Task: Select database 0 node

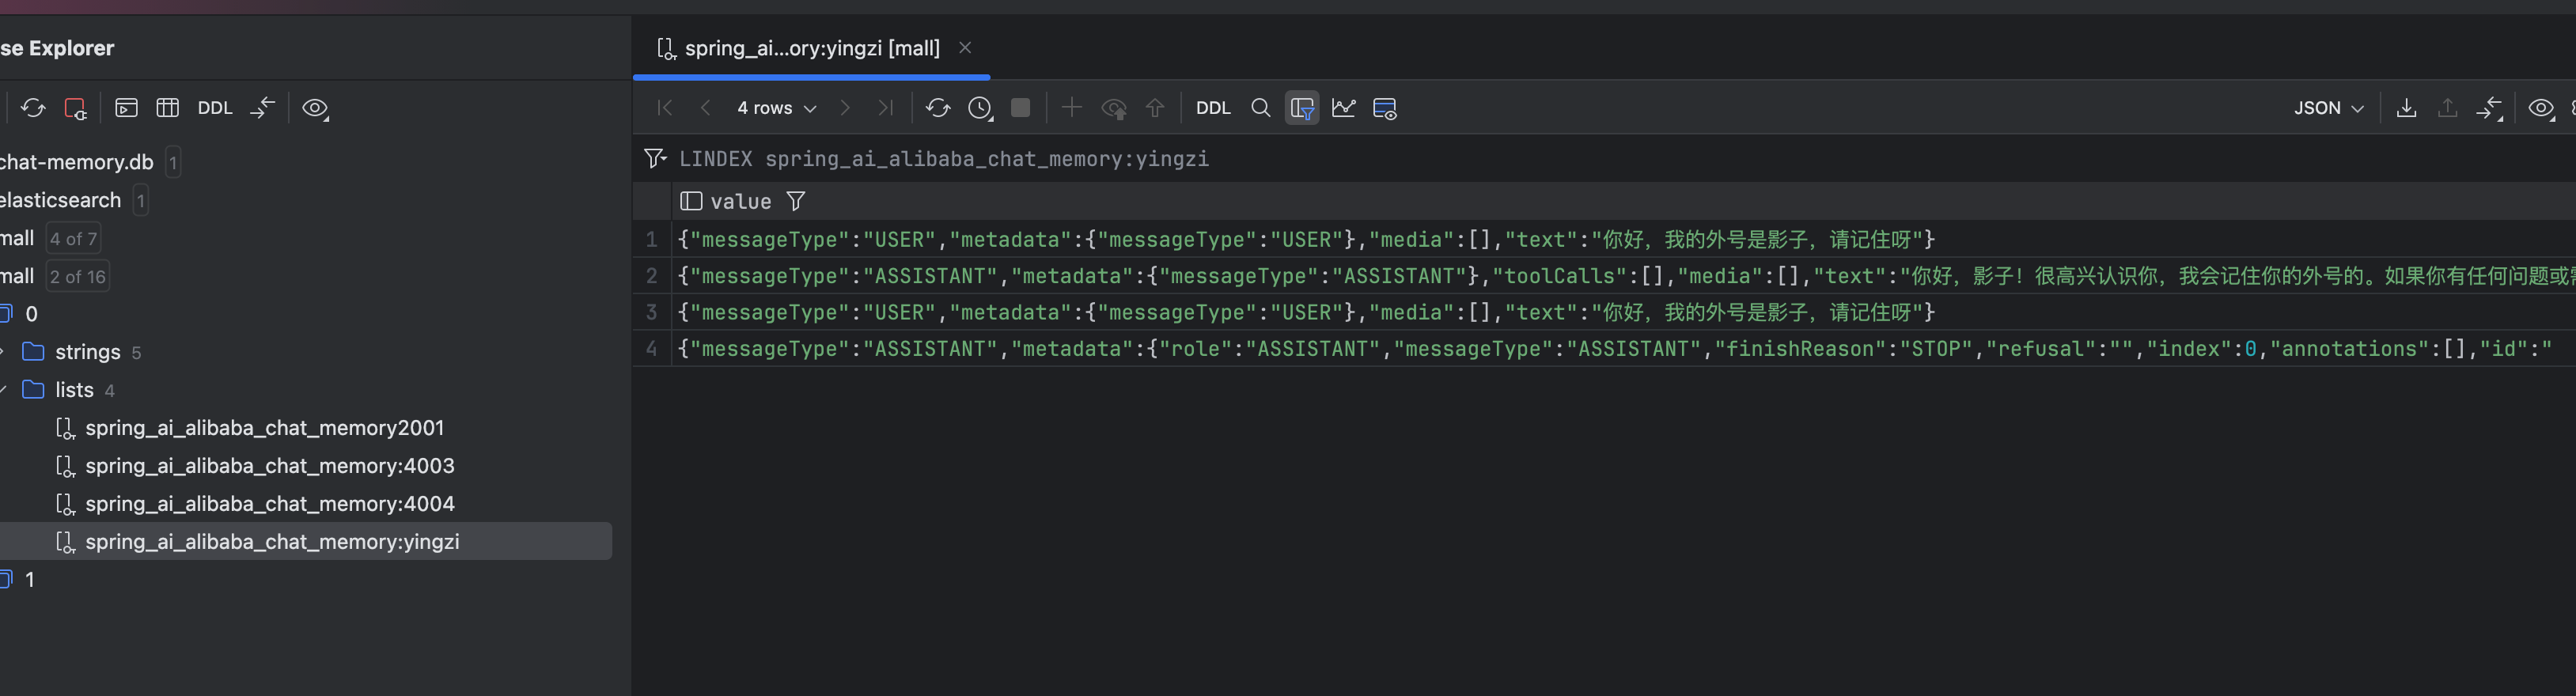Action: [x=31, y=314]
